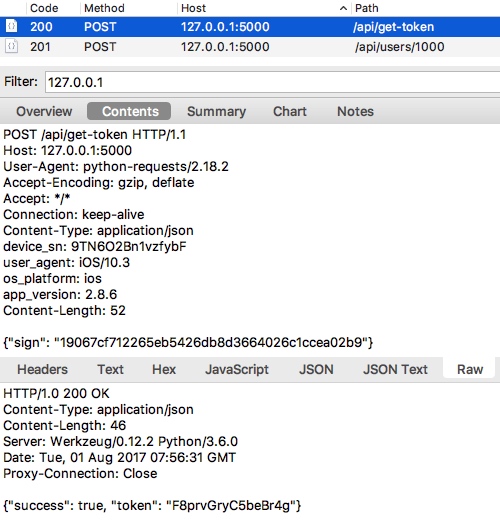Select the /api/users/1000 request row
The height and width of the screenshot is (526, 500).
tap(250, 47)
